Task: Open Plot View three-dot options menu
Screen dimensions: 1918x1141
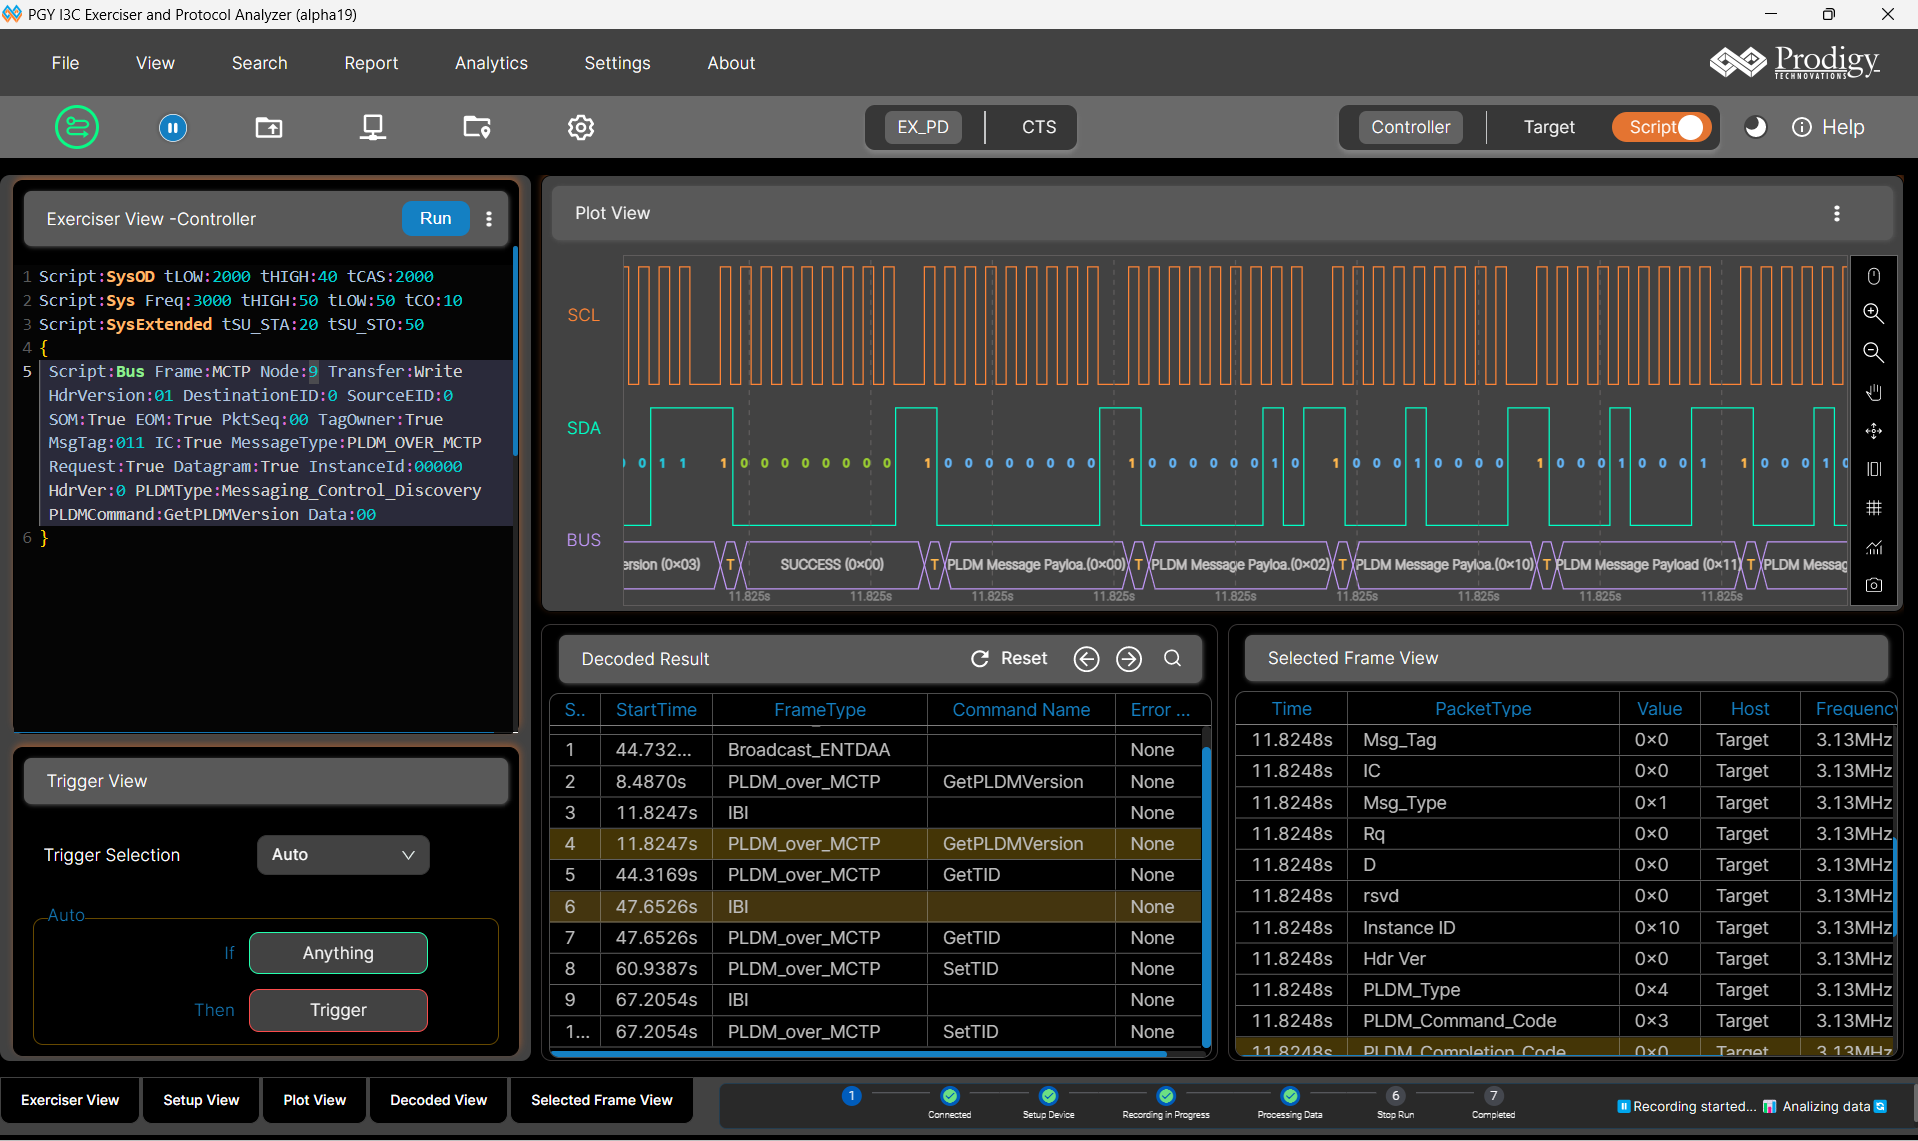Action: coord(1836,213)
